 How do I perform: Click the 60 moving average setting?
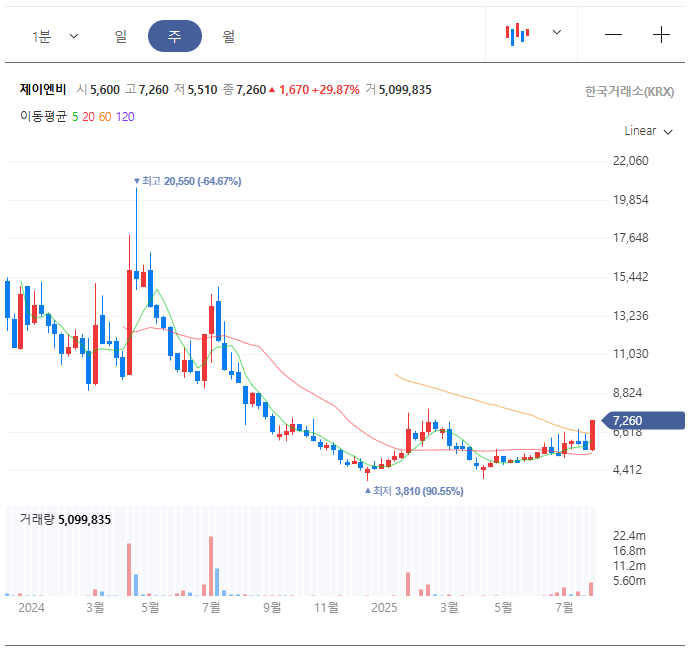[105, 117]
